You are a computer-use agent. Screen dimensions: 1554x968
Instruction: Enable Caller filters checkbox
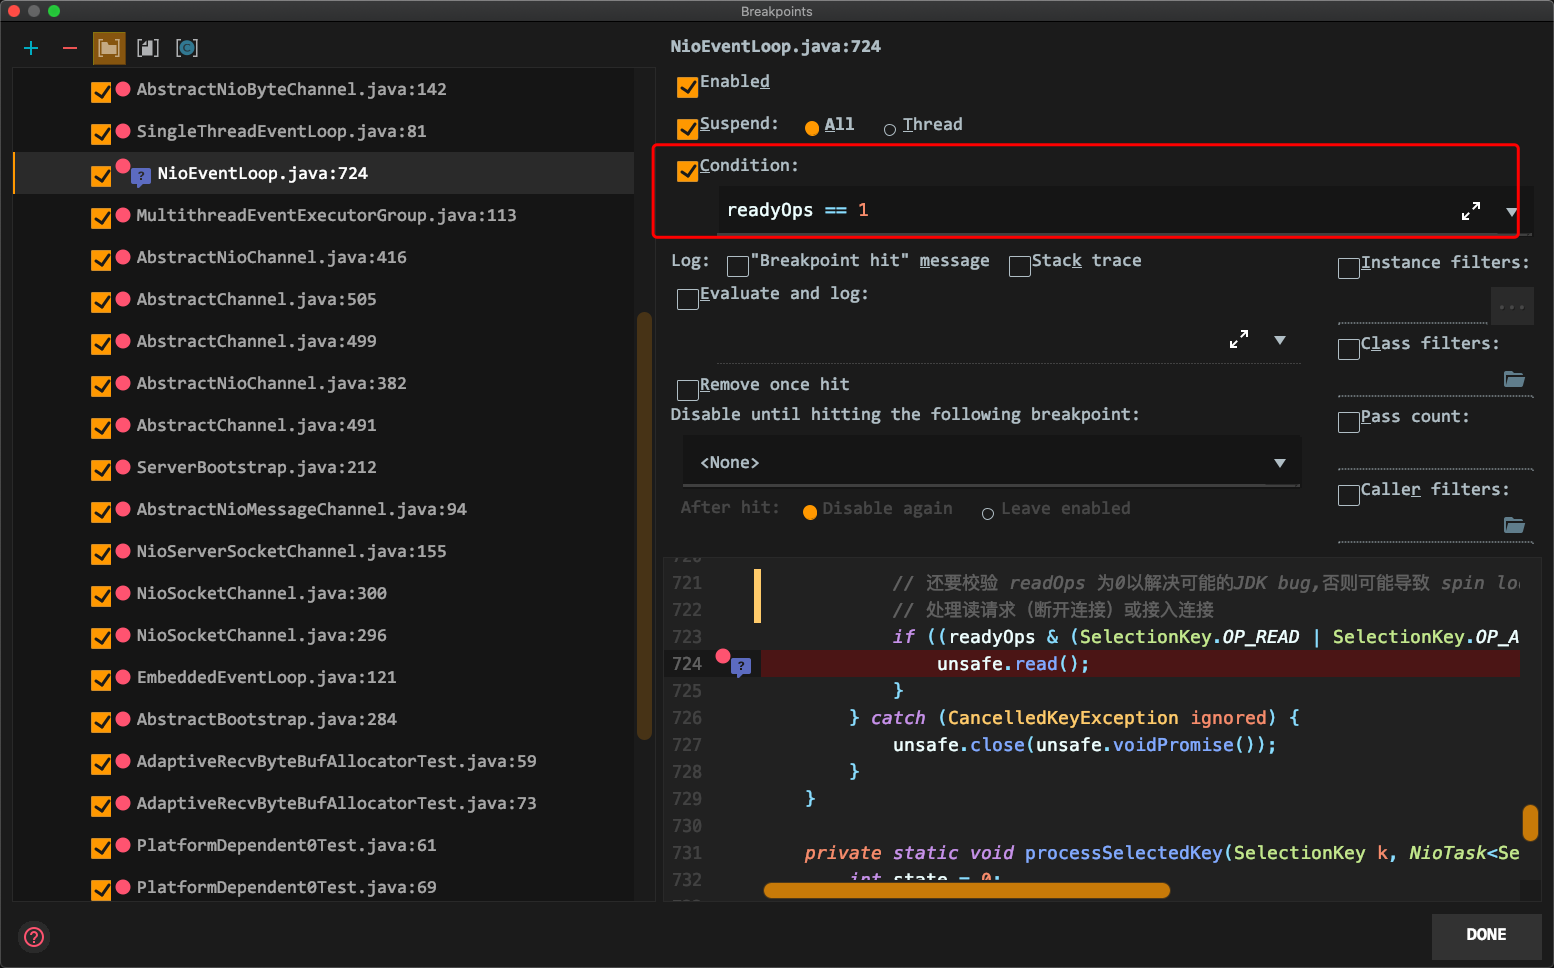[x=1348, y=495]
